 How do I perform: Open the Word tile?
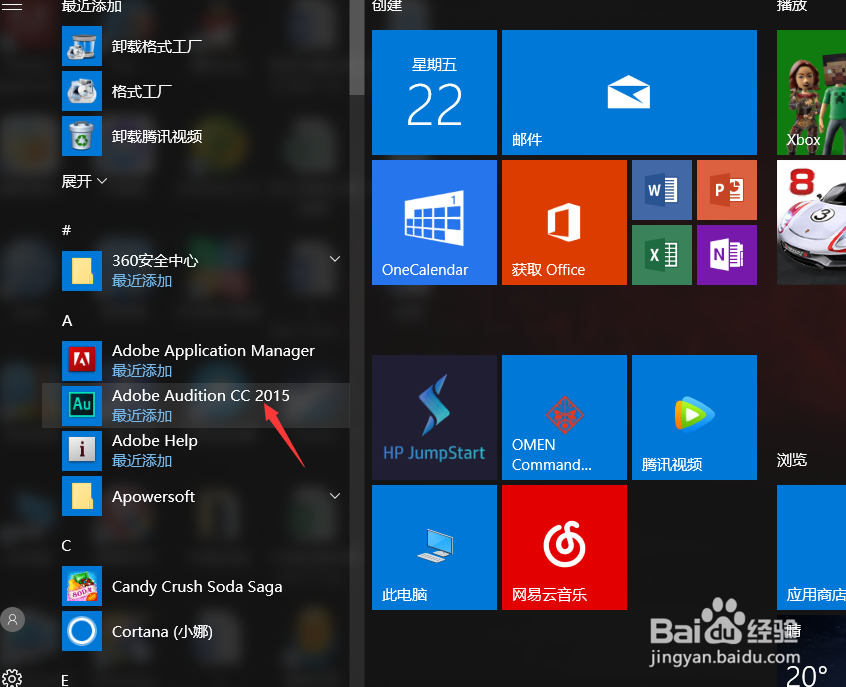coord(662,190)
